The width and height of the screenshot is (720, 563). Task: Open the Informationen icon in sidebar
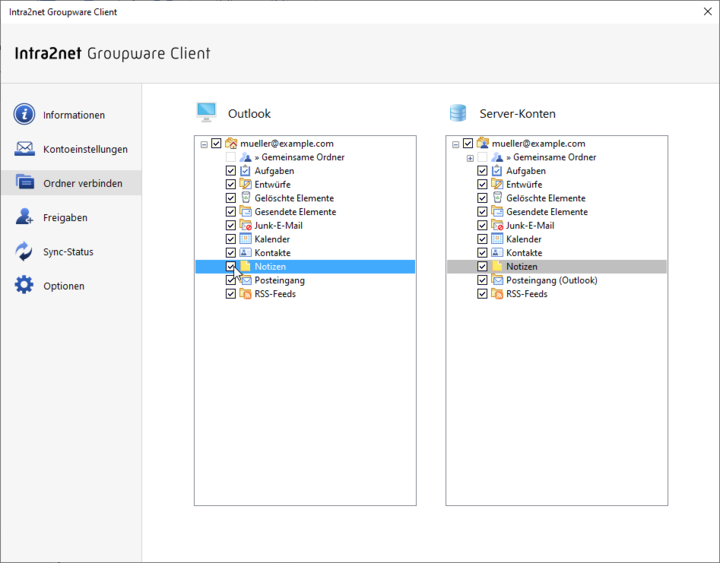click(x=24, y=114)
